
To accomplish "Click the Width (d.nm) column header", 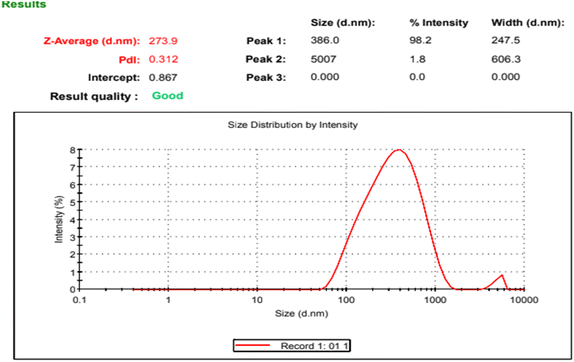I will [x=528, y=23].
